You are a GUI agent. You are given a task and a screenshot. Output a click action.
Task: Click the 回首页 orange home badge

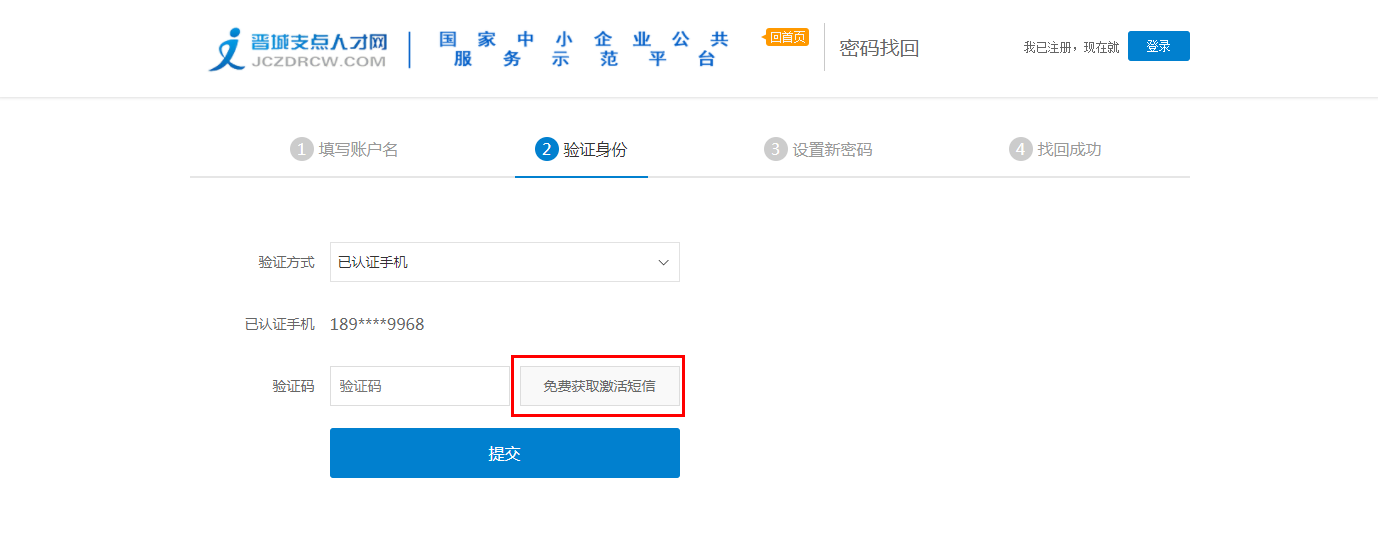coord(787,38)
